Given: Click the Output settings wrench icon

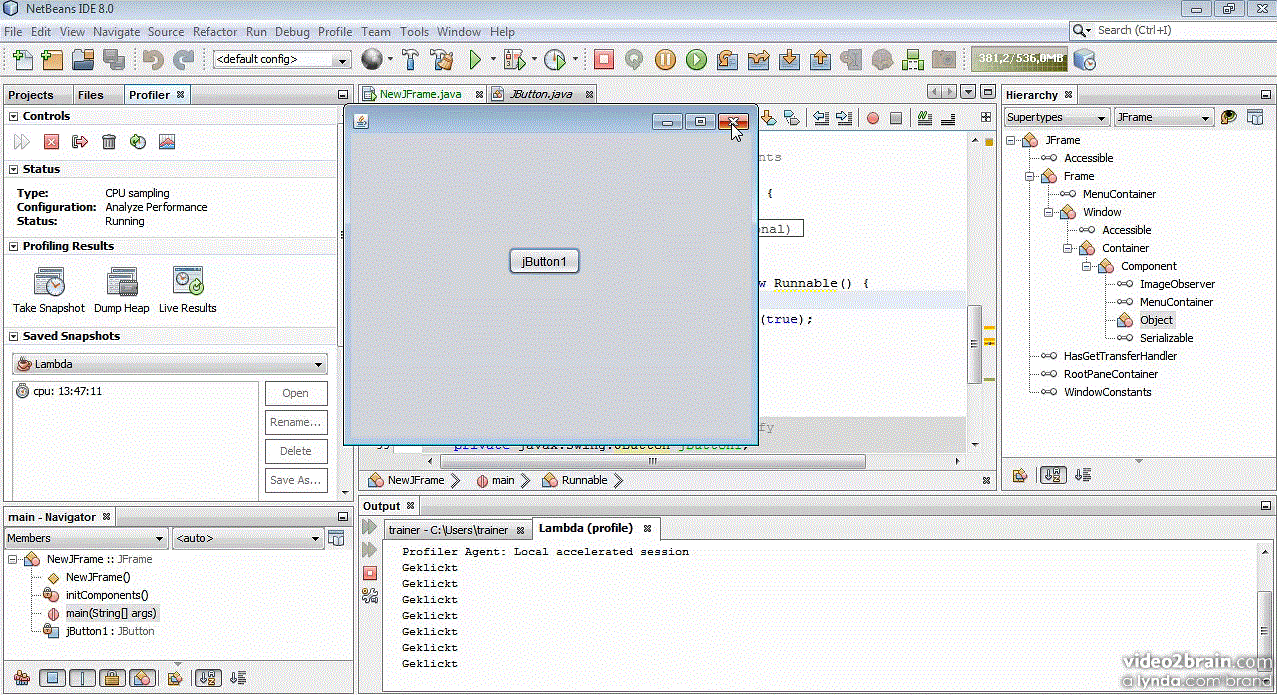Looking at the screenshot, I should point(370,596).
